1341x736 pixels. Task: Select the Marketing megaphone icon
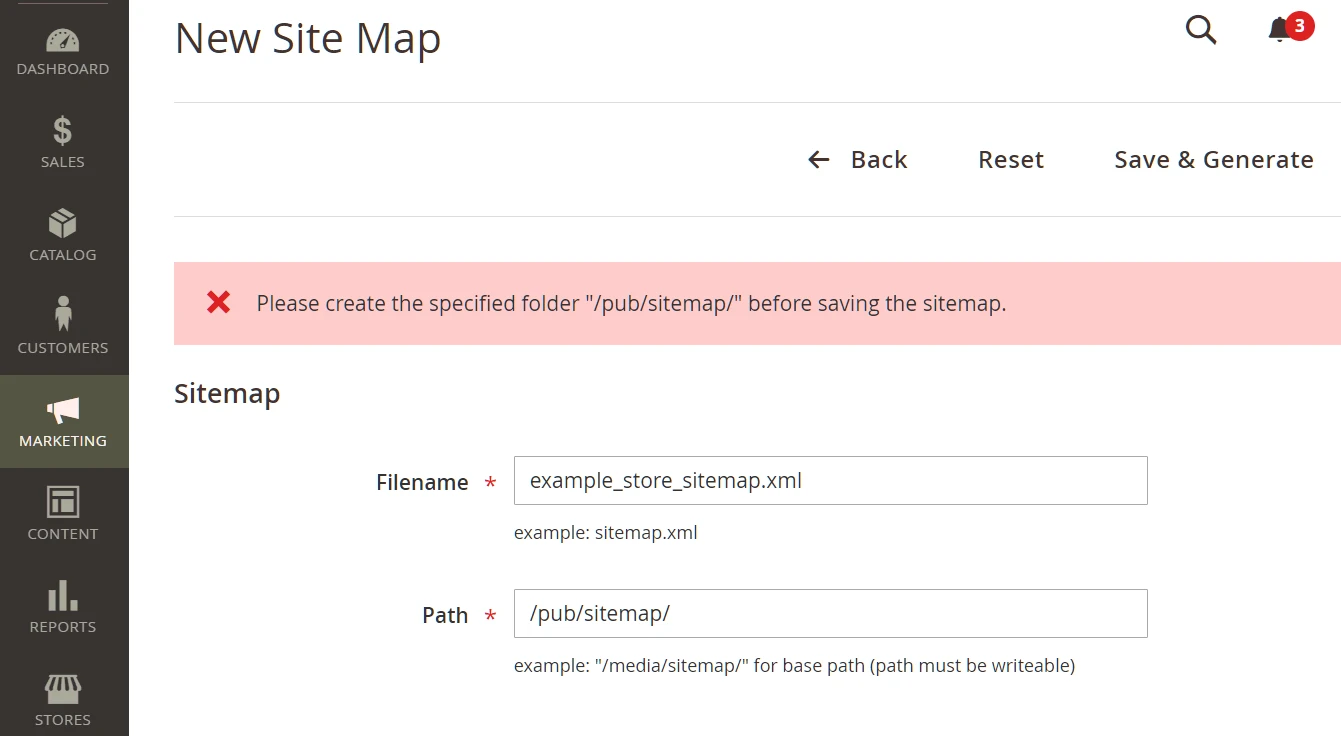(x=62, y=409)
